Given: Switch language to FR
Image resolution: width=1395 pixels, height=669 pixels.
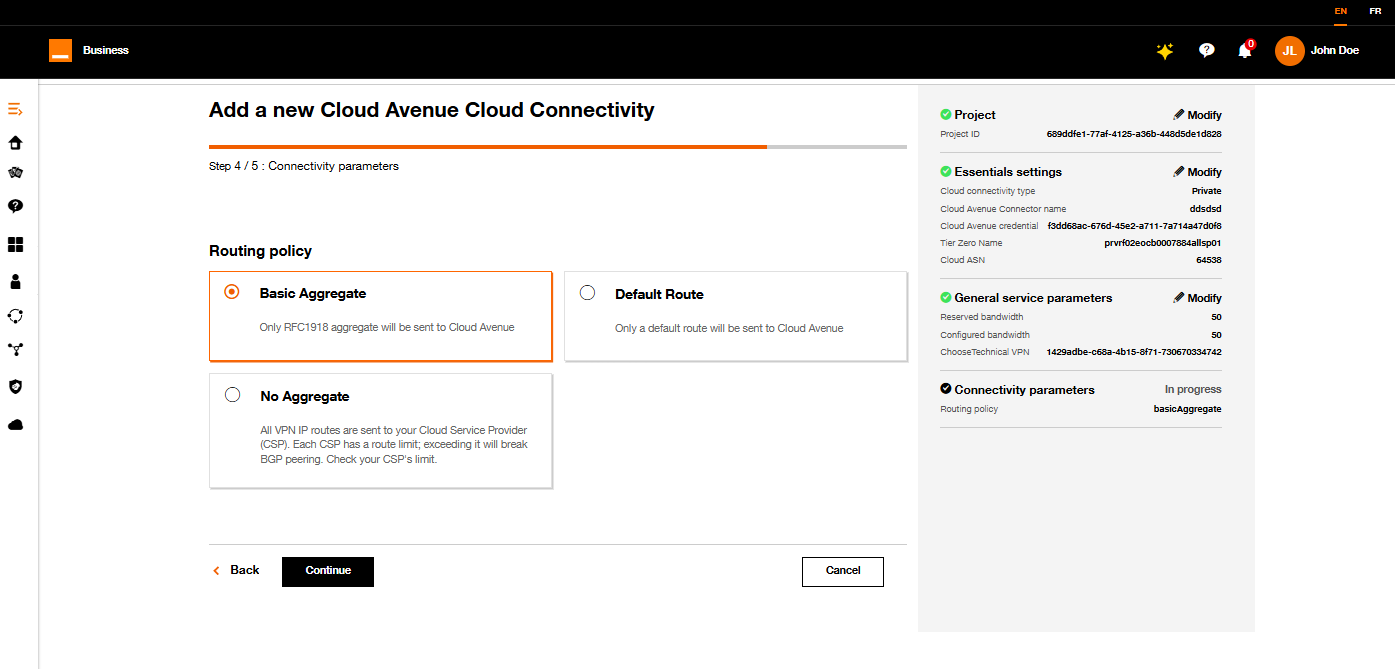Looking at the screenshot, I should (x=1375, y=11).
